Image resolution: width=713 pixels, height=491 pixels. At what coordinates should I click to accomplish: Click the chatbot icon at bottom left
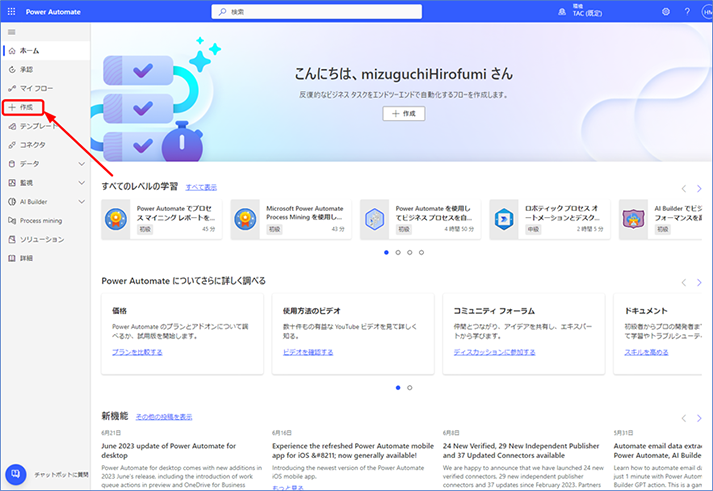15,474
